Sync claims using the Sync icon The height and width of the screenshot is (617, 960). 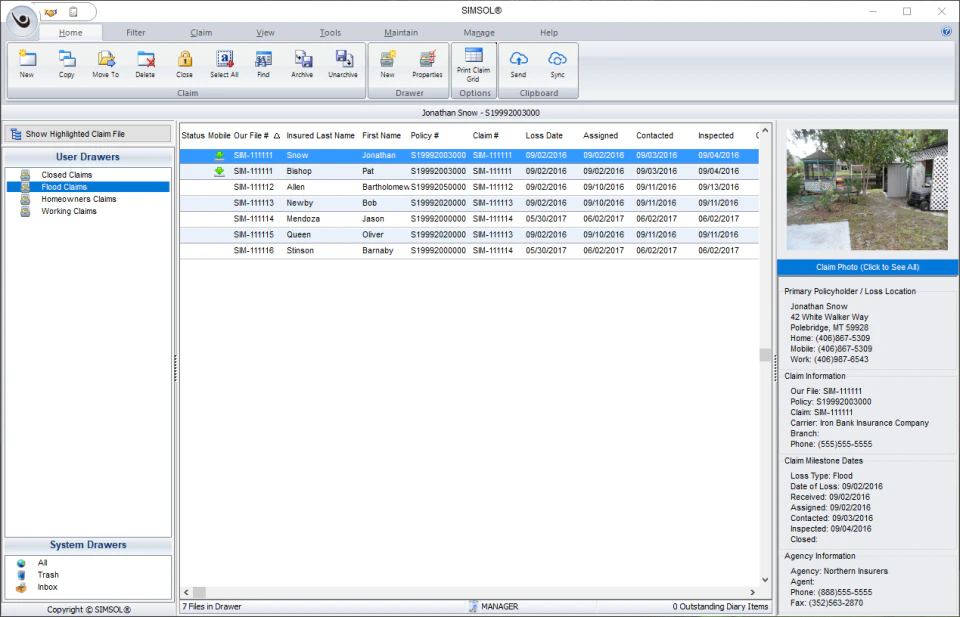tap(557, 63)
